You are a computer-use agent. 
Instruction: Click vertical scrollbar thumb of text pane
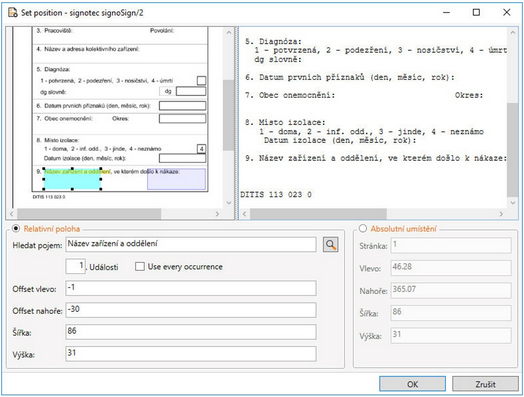click(x=513, y=150)
